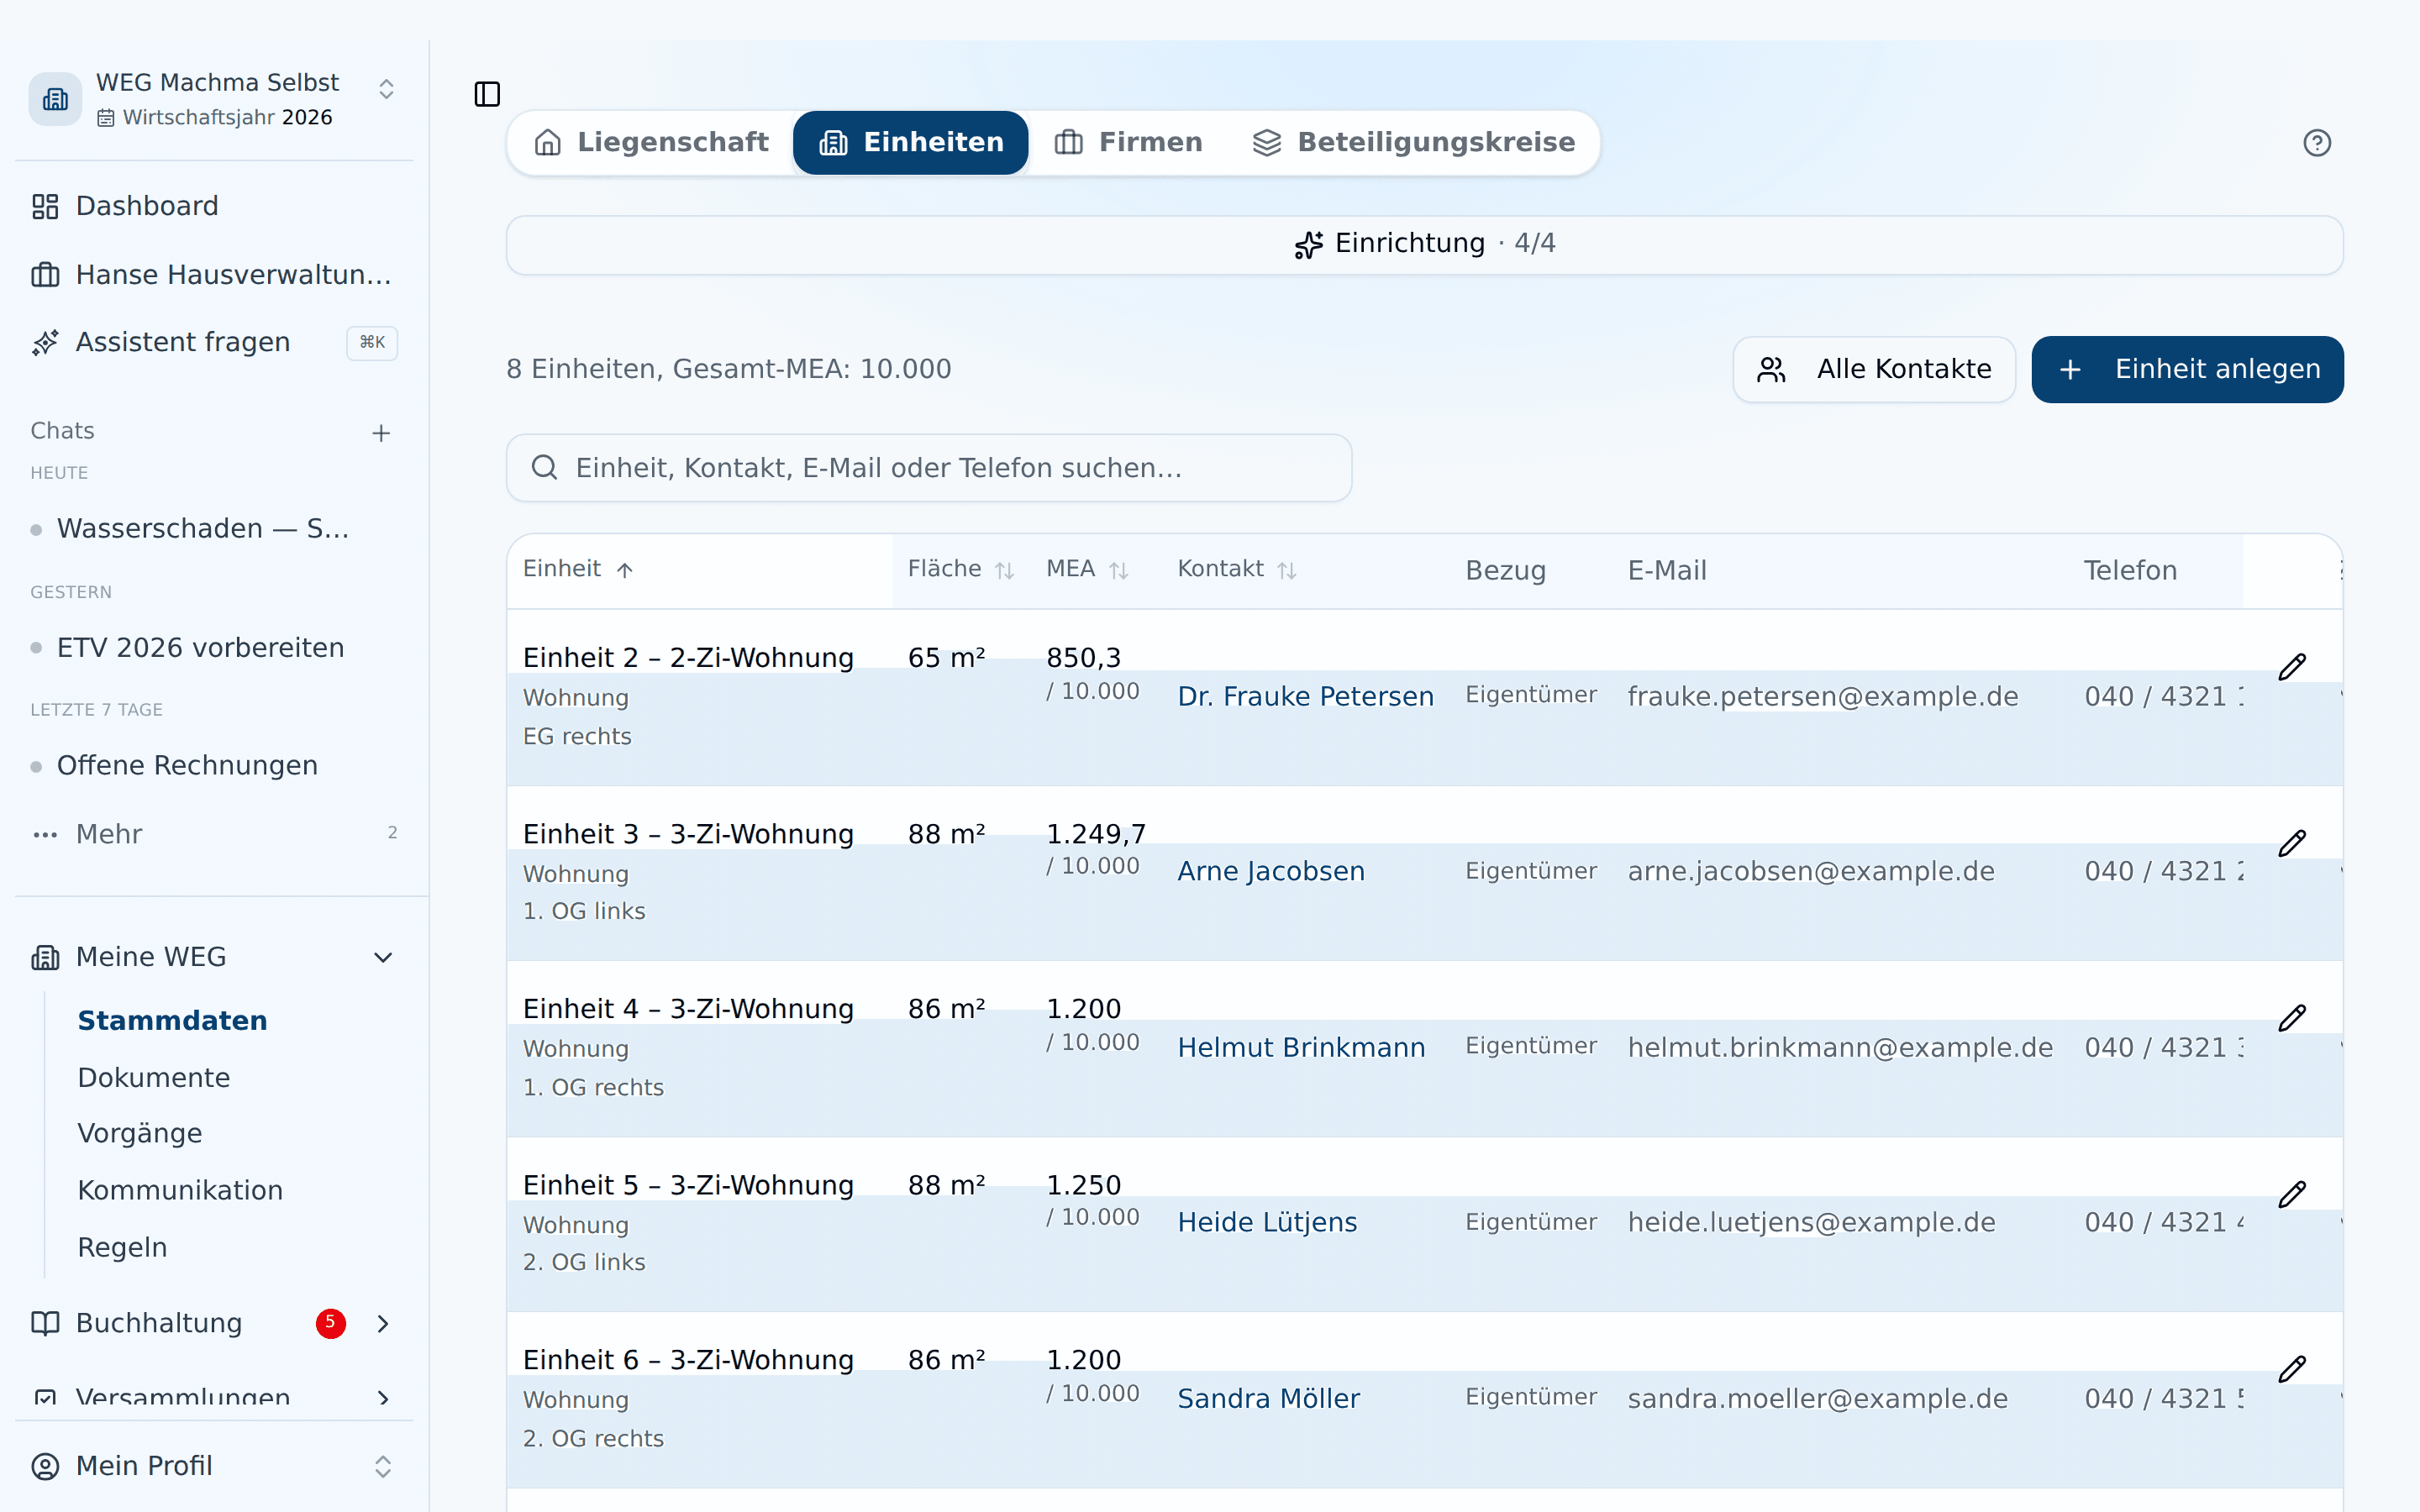Screen dimensions: 2420x1512
Task: Open contact Arne Jacobsen
Action: (x=1270, y=872)
